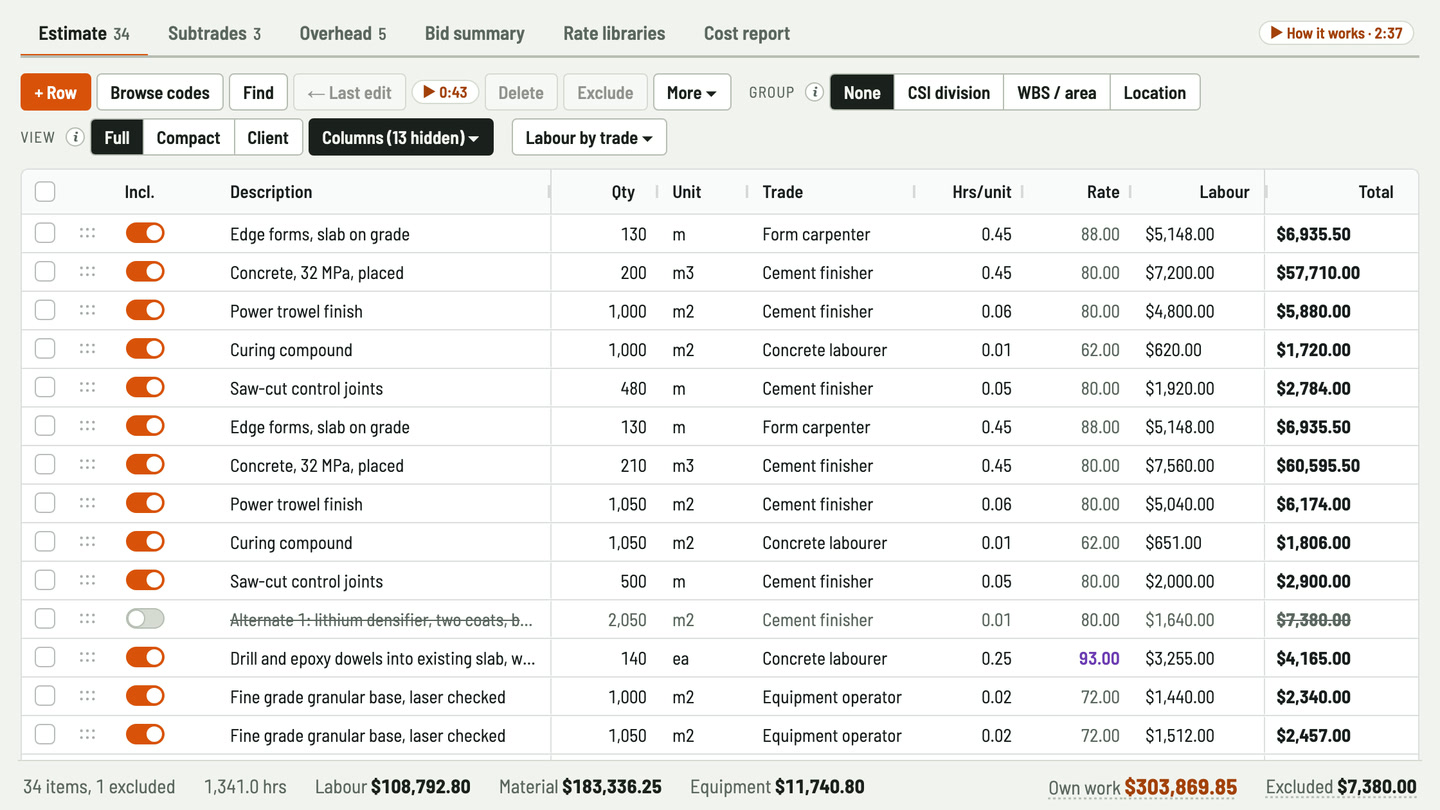Click the Excluded $7,380.00 footer value
Viewport: 1440px width, 810px height.
coord(1341,787)
